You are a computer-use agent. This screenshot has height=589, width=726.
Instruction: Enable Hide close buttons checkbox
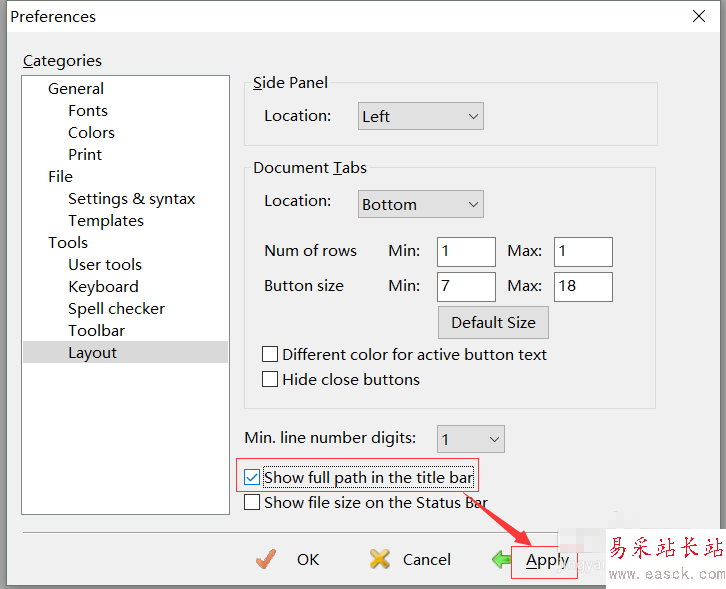(270, 380)
